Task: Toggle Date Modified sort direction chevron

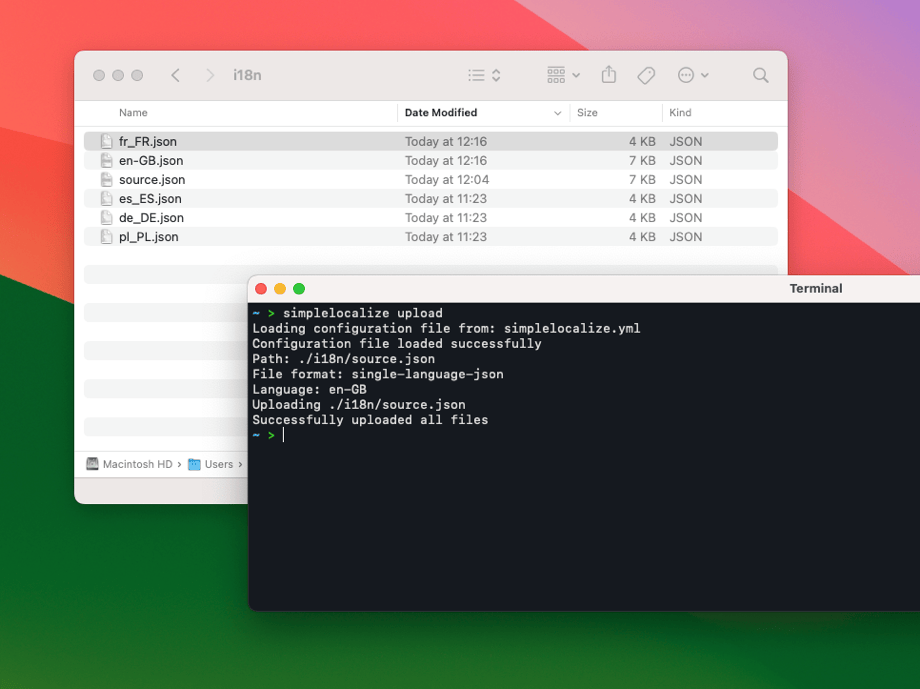Action: pyautogui.click(x=557, y=113)
